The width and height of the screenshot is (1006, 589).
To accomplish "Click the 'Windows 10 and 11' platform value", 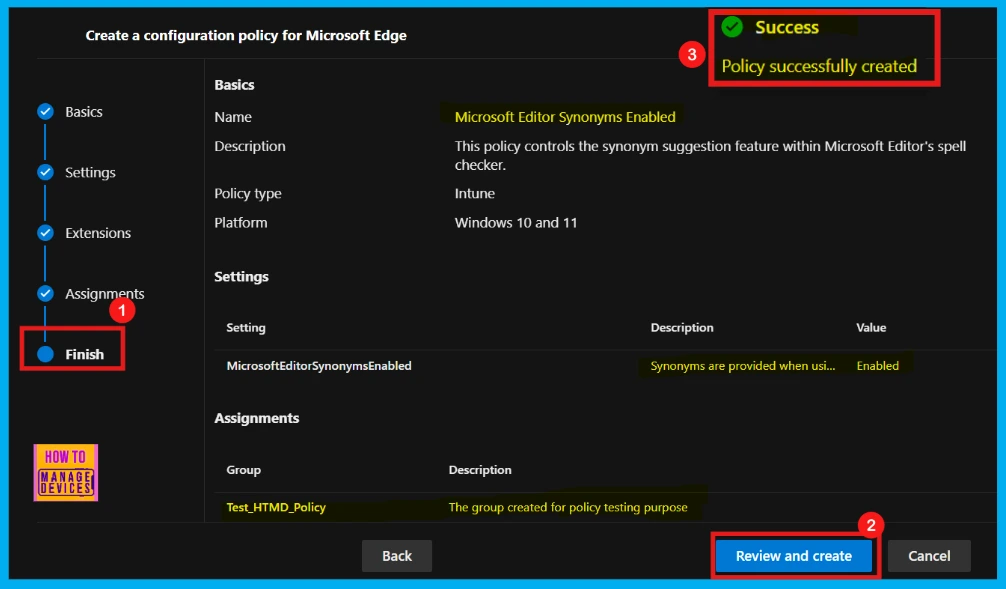I will 516,223.
